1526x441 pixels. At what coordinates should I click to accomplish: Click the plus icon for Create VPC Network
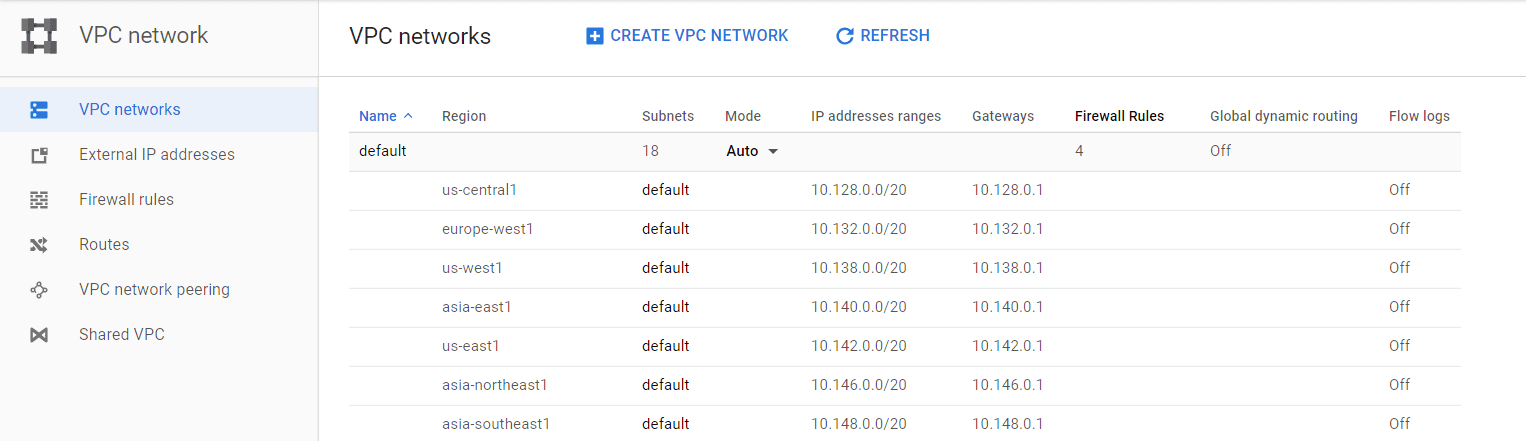pos(594,36)
